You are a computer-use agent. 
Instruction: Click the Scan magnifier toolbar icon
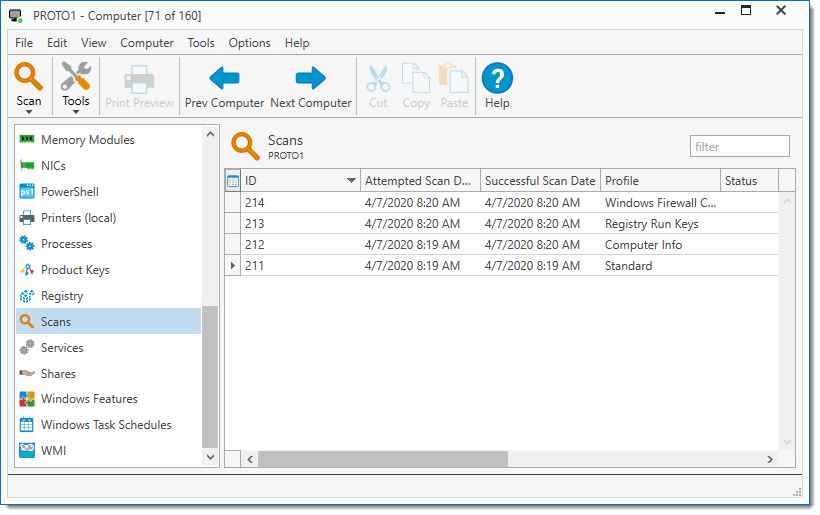click(29, 77)
